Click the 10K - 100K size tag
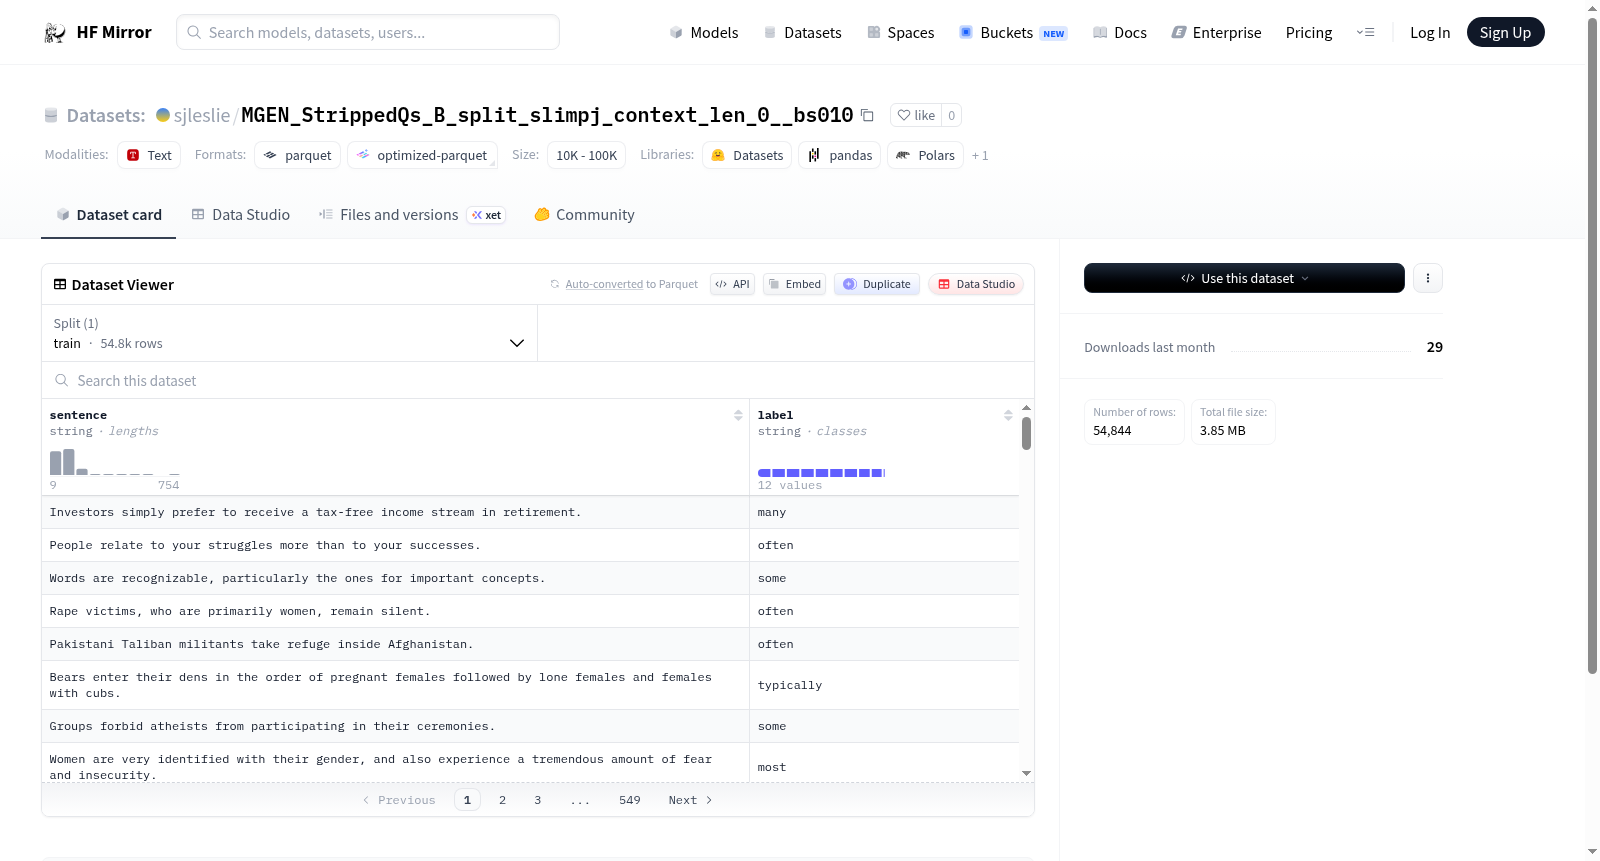This screenshot has height=861, width=1600. click(x=586, y=155)
